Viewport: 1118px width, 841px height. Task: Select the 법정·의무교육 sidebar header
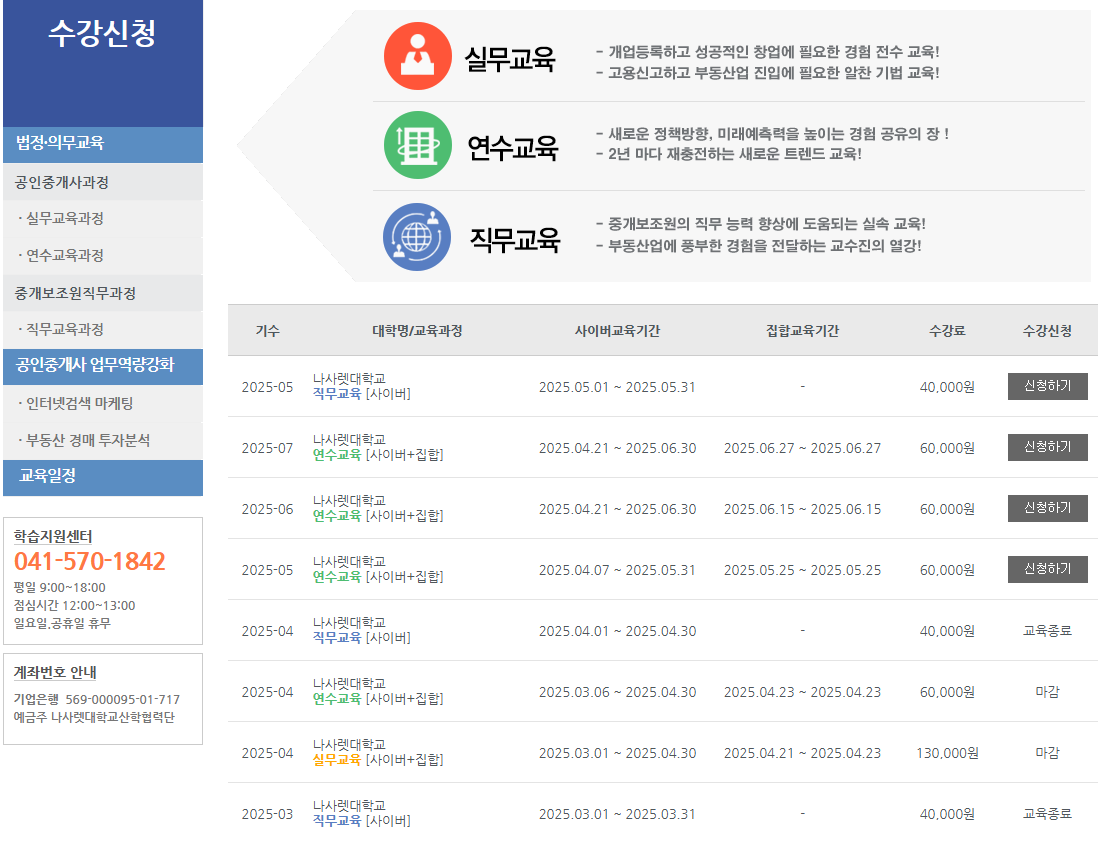(60, 143)
